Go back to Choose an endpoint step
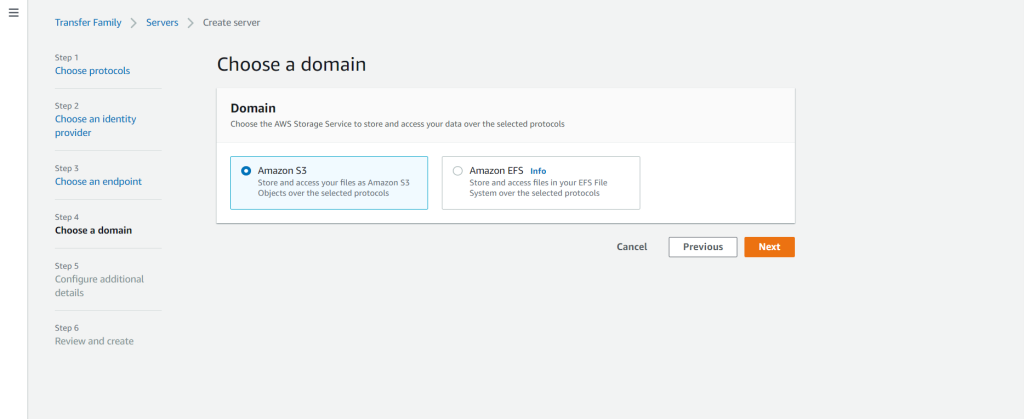The height and width of the screenshot is (419, 1024). coord(98,181)
